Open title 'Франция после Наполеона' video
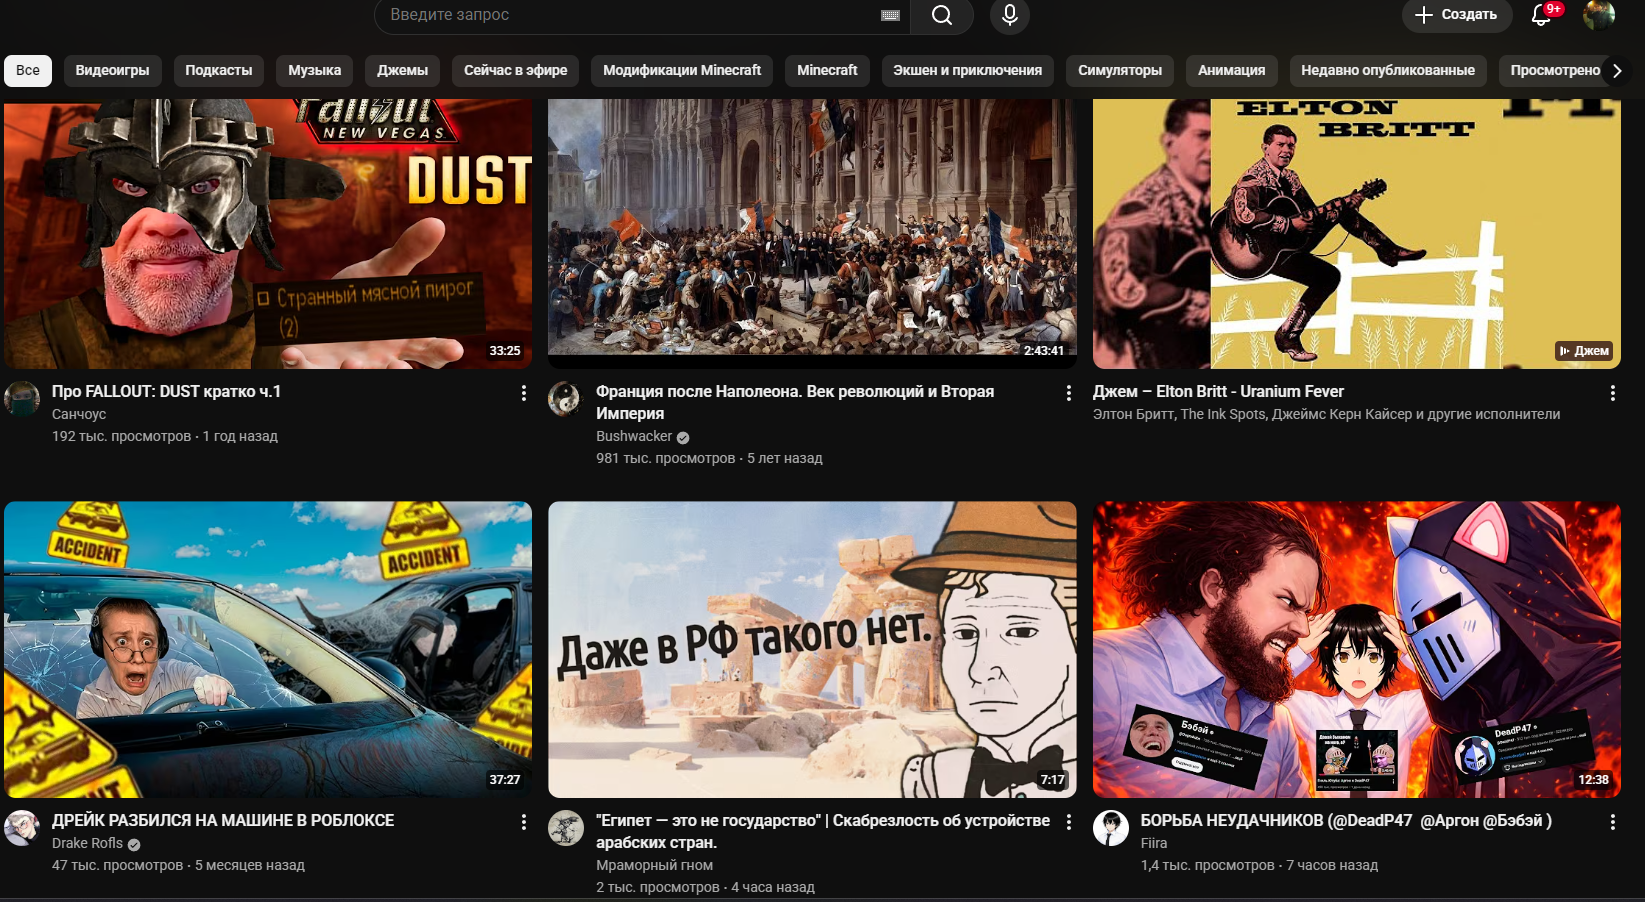The image size is (1645, 902). (x=795, y=402)
